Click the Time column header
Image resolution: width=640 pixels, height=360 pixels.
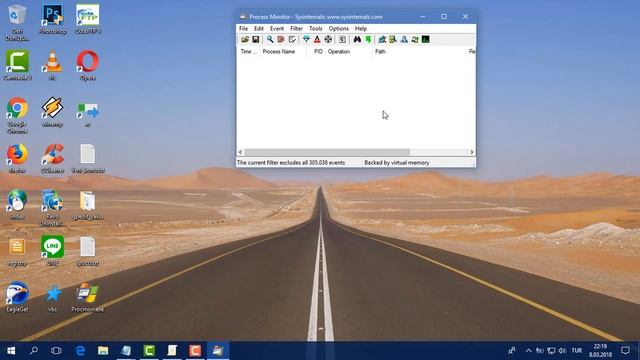249,51
